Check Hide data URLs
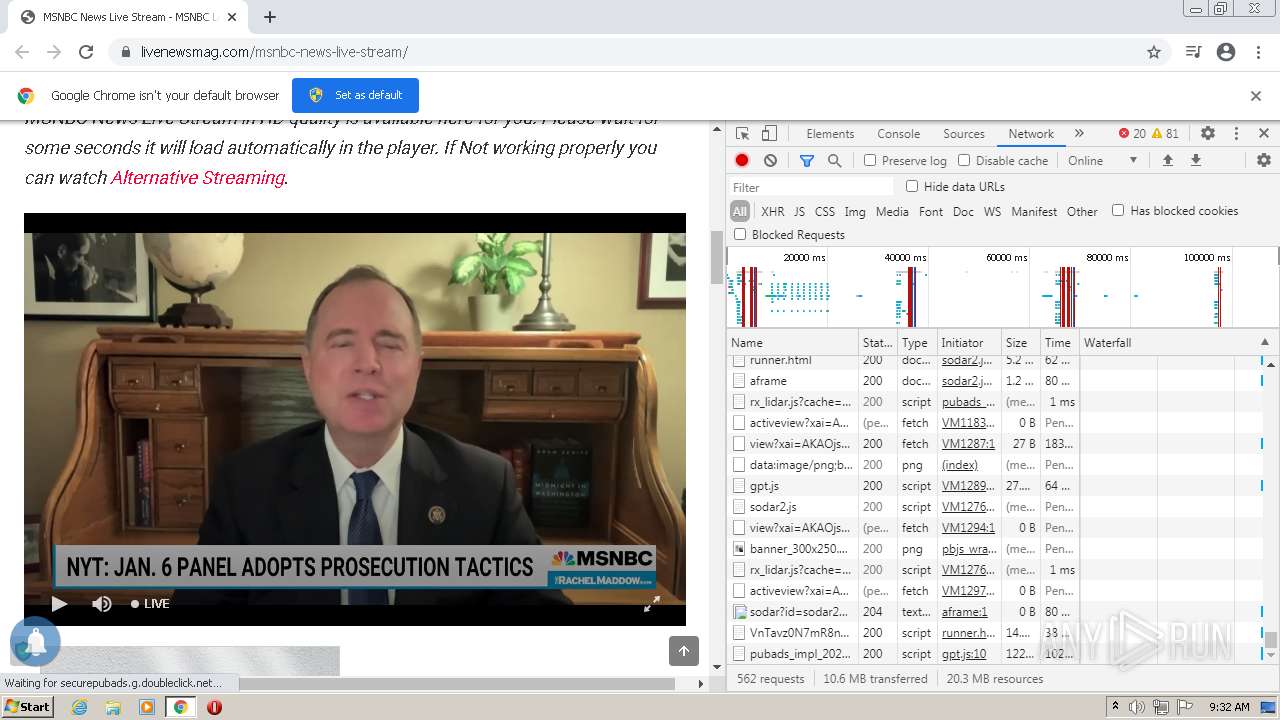Image resolution: width=1280 pixels, height=720 pixels. click(912, 186)
